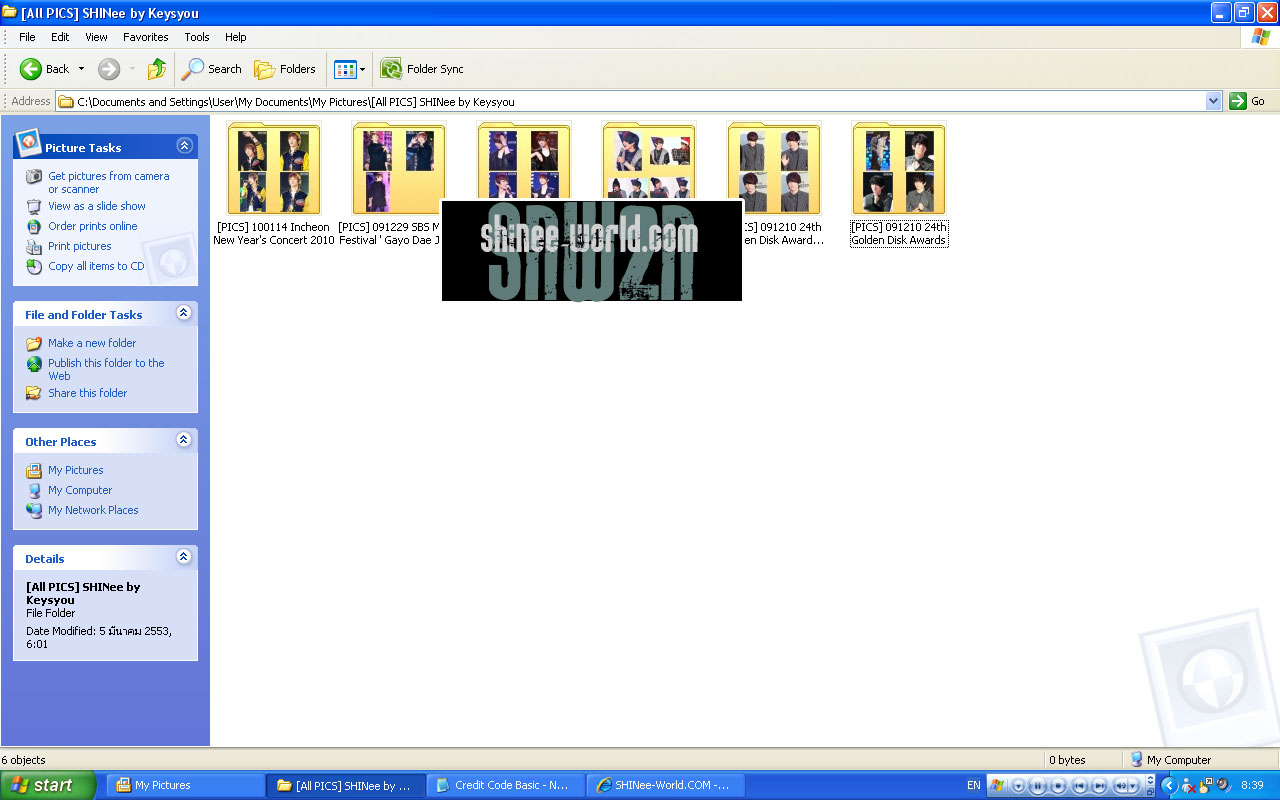Open the Tools menu
This screenshot has height=800, width=1280.
click(197, 37)
